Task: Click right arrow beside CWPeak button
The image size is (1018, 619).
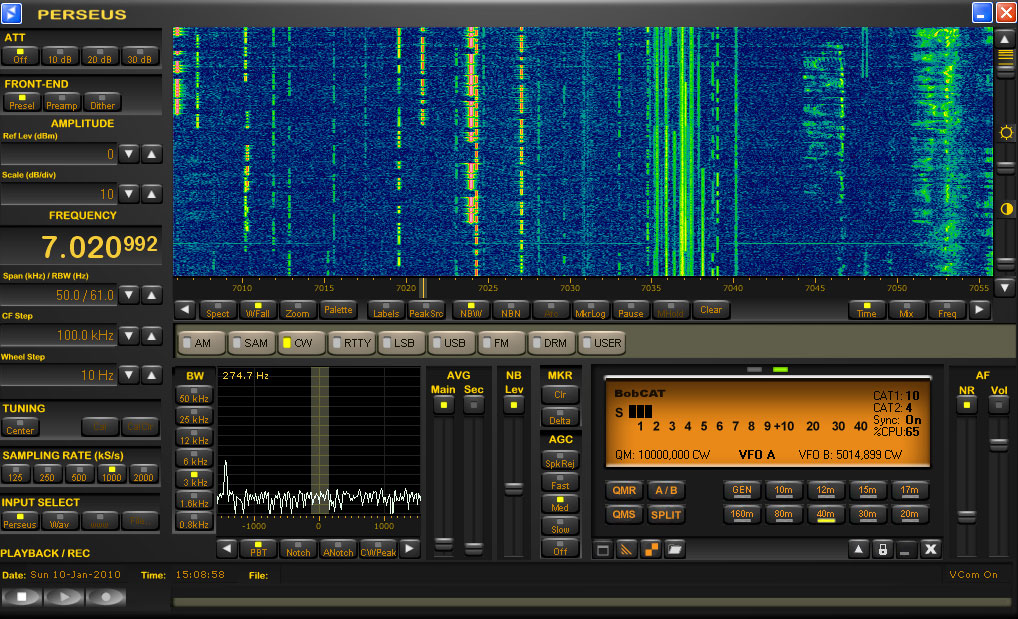Action: click(409, 549)
